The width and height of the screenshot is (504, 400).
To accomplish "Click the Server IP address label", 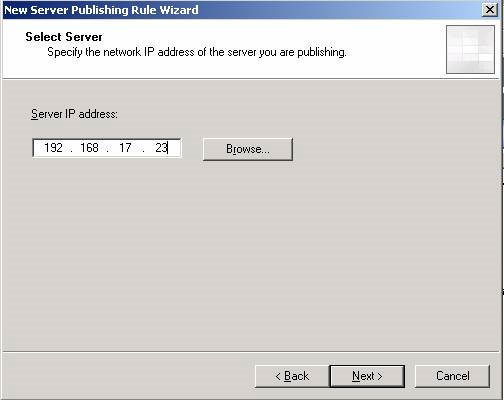I will (74, 114).
